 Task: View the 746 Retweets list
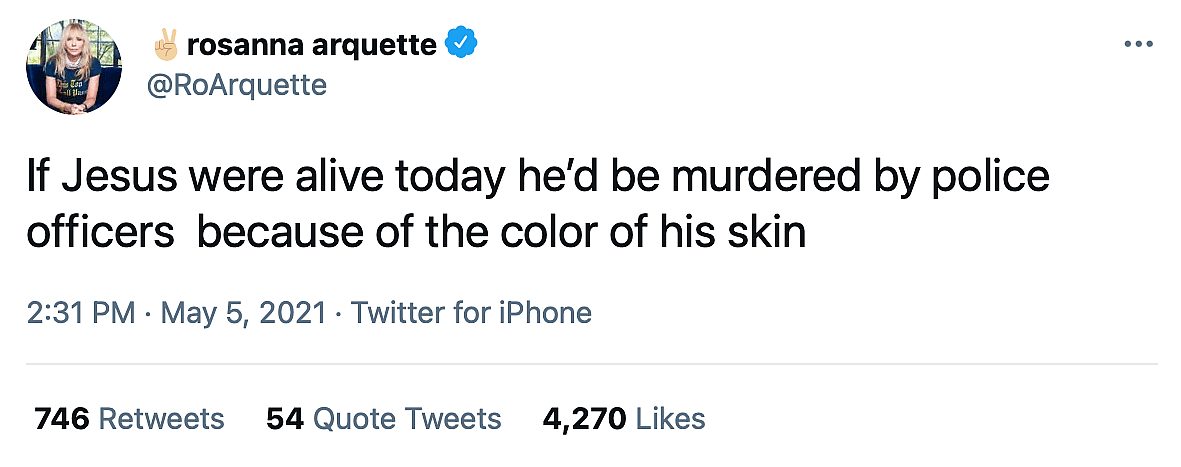[130, 418]
